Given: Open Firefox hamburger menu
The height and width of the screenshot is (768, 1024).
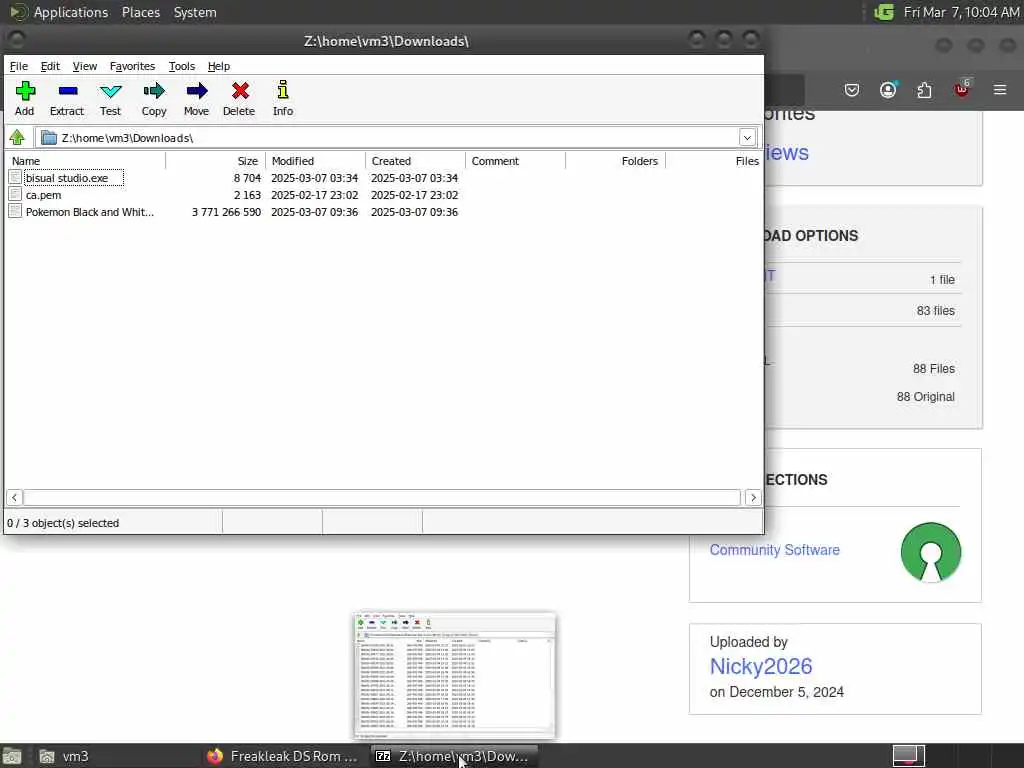Looking at the screenshot, I should [x=1000, y=89].
